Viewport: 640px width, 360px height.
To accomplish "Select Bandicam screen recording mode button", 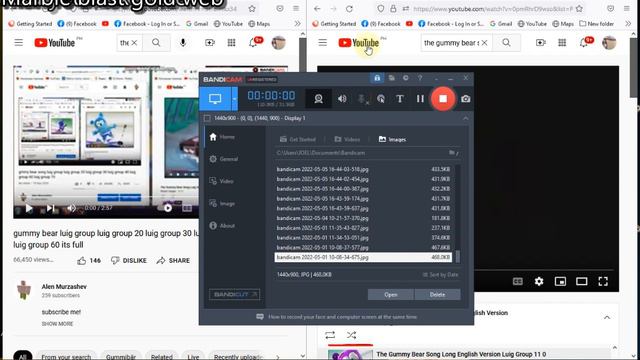I will pyautogui.click(x=215, y=98).
